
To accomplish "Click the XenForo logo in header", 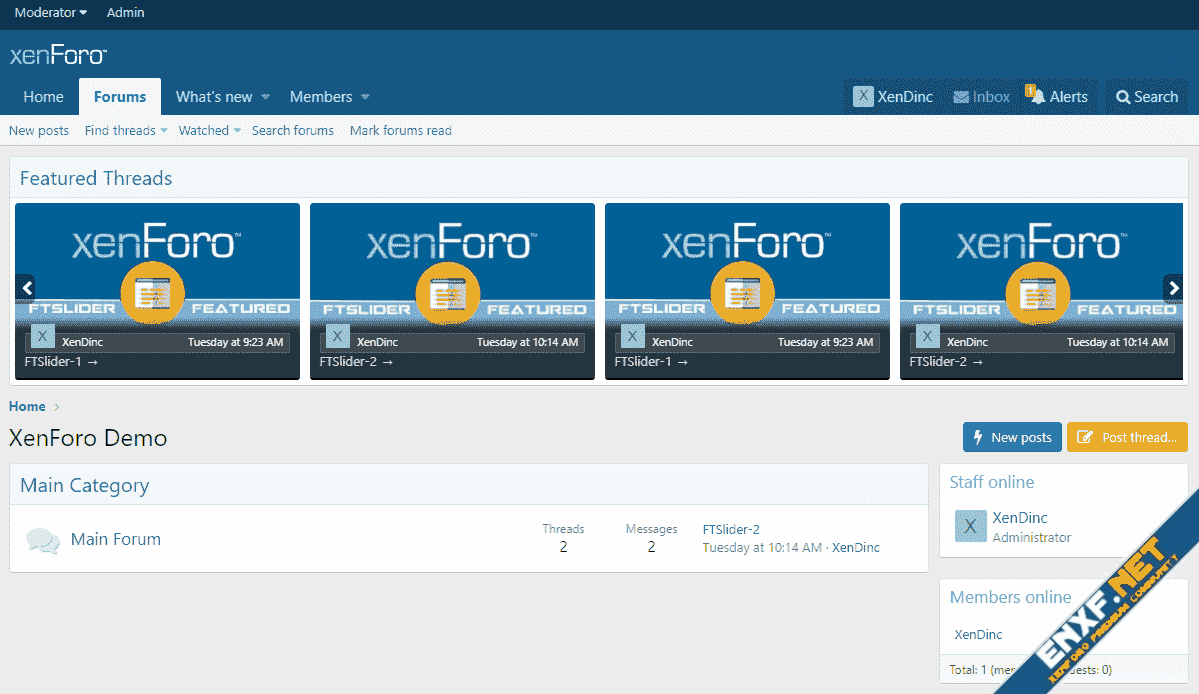I will pos(58,55).
